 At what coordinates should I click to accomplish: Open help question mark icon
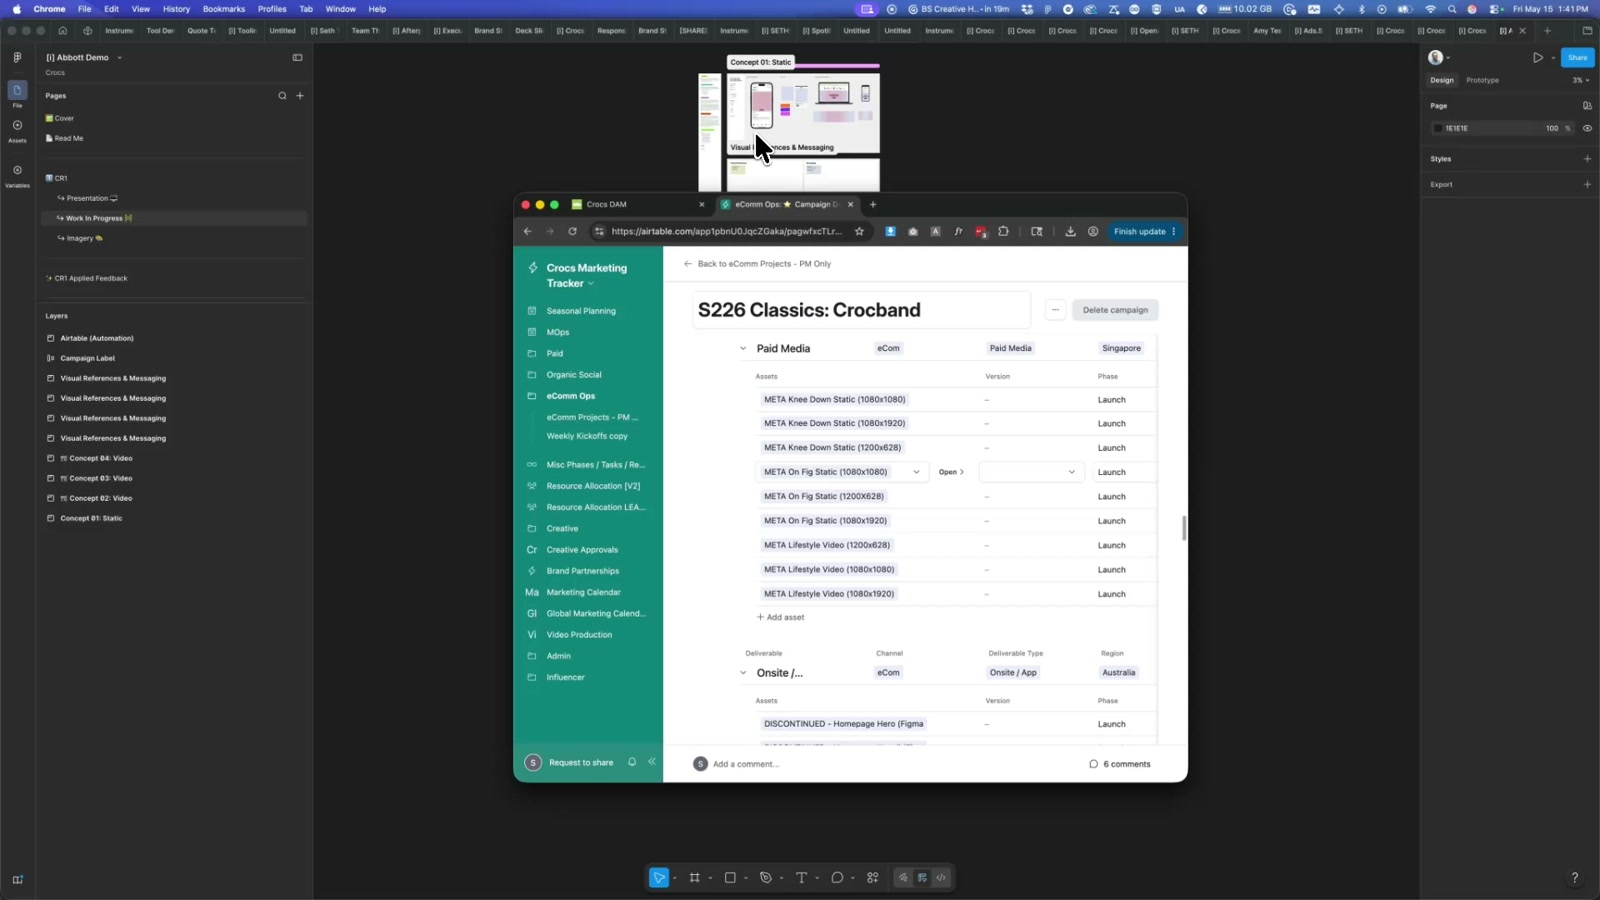(x=1574, y=878)
